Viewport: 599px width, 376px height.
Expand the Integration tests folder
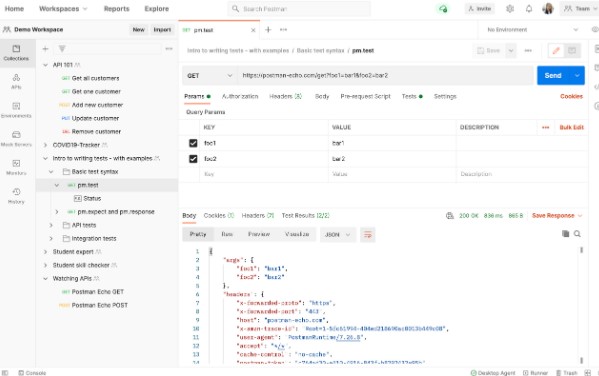(51, 238)
